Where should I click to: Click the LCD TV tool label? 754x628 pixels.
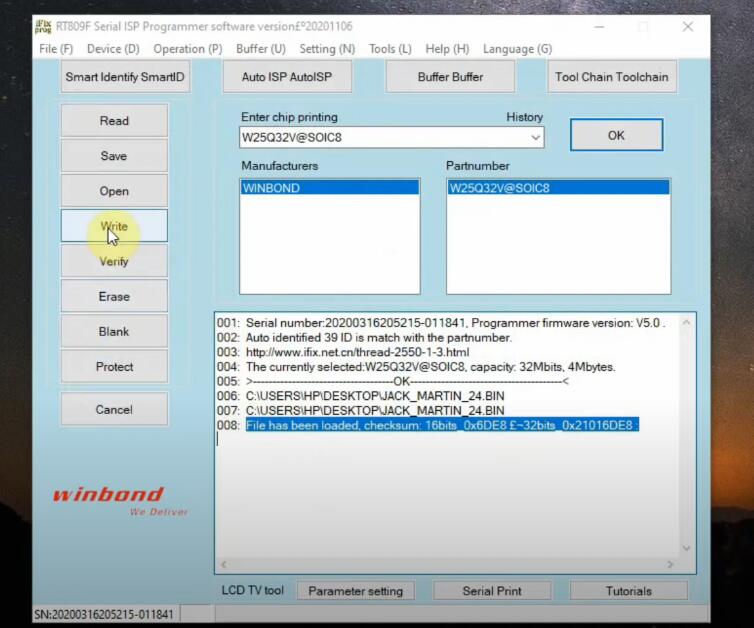point(252,590)
